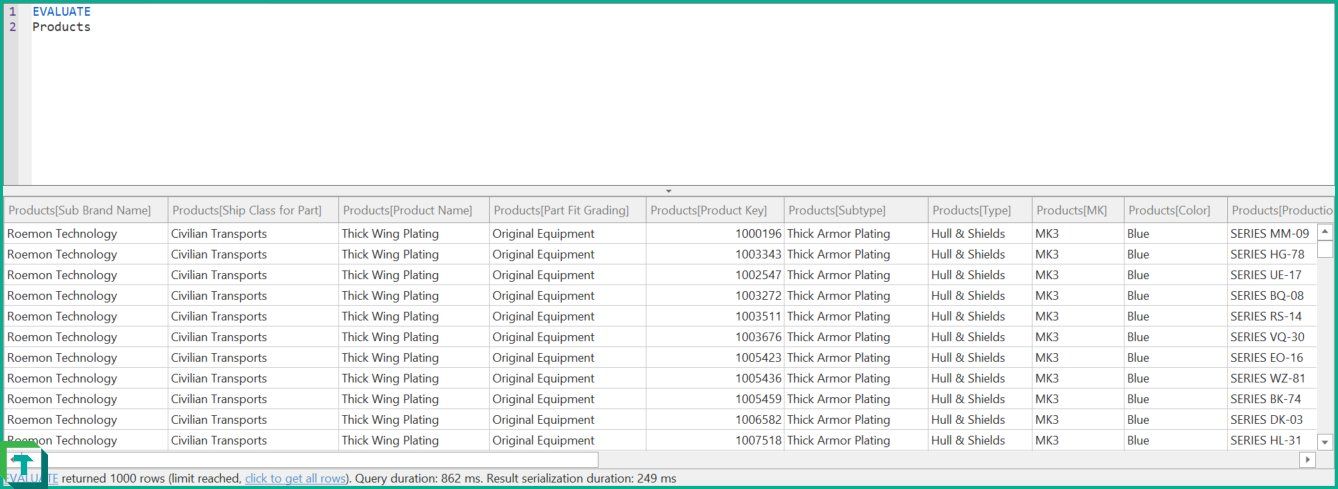Select the product key cell 1005423
The height and width of the screenshot is (489, 1338).
tap(715, 358)
